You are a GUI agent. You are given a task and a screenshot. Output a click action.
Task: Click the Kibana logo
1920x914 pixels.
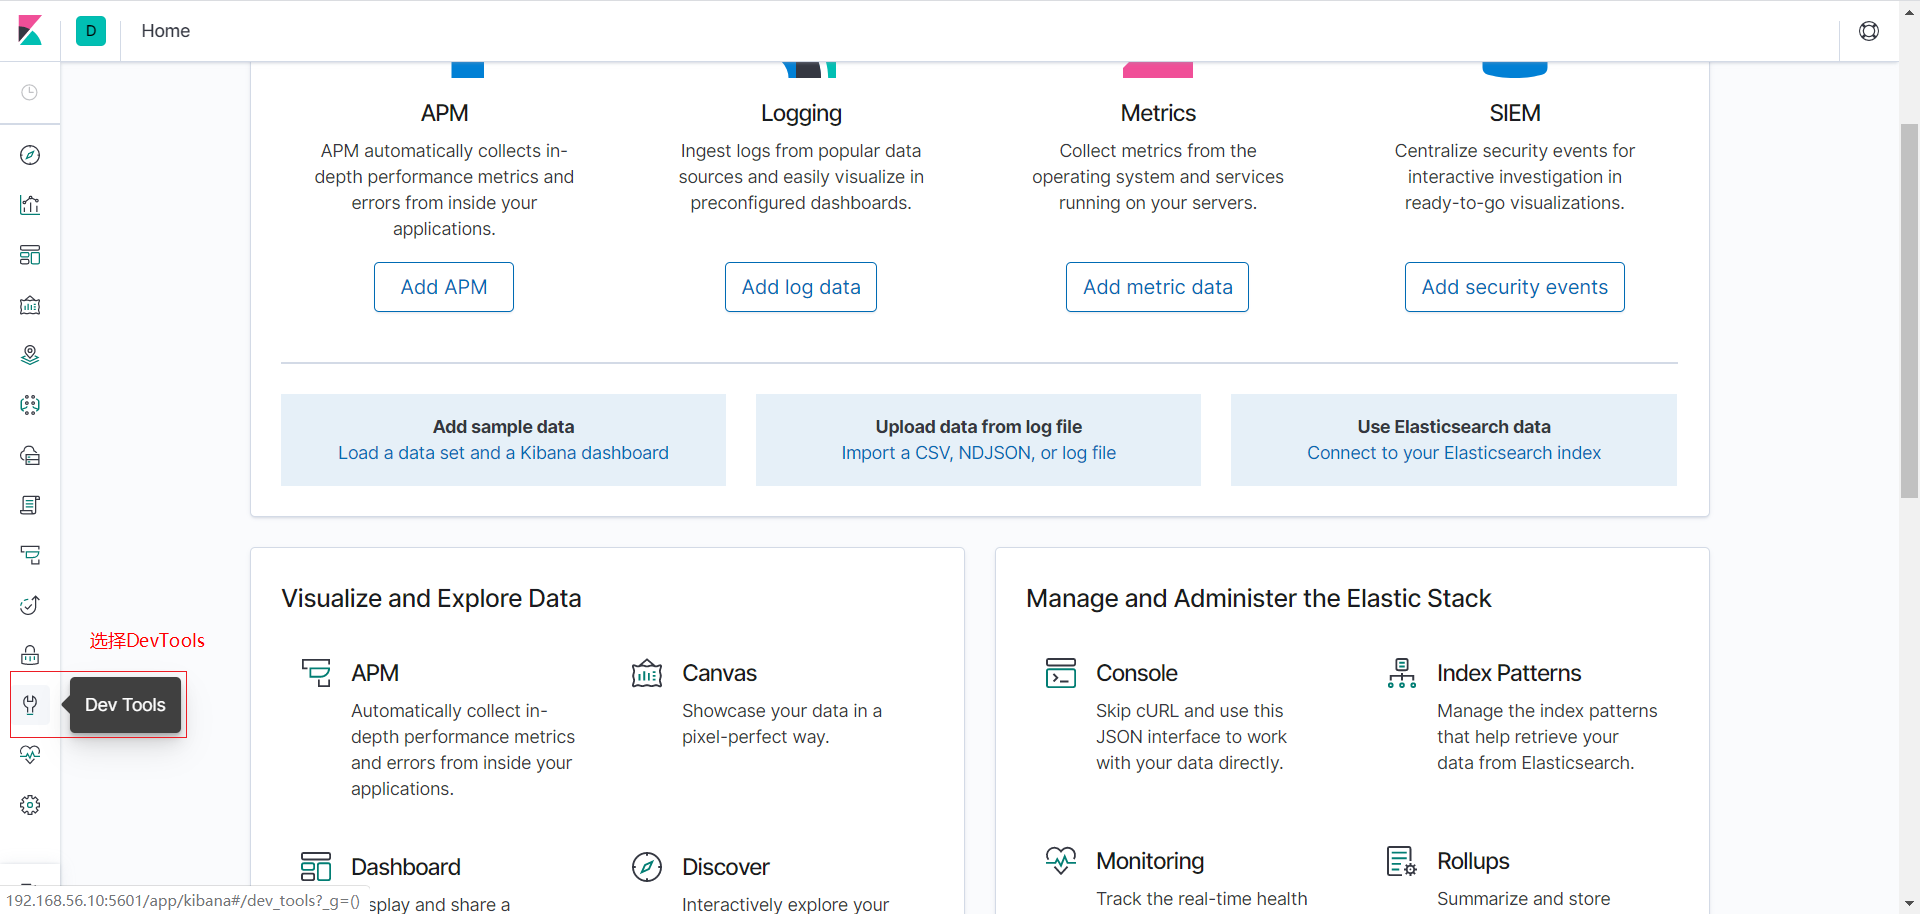pyautogui.click(x=30, y=30)
